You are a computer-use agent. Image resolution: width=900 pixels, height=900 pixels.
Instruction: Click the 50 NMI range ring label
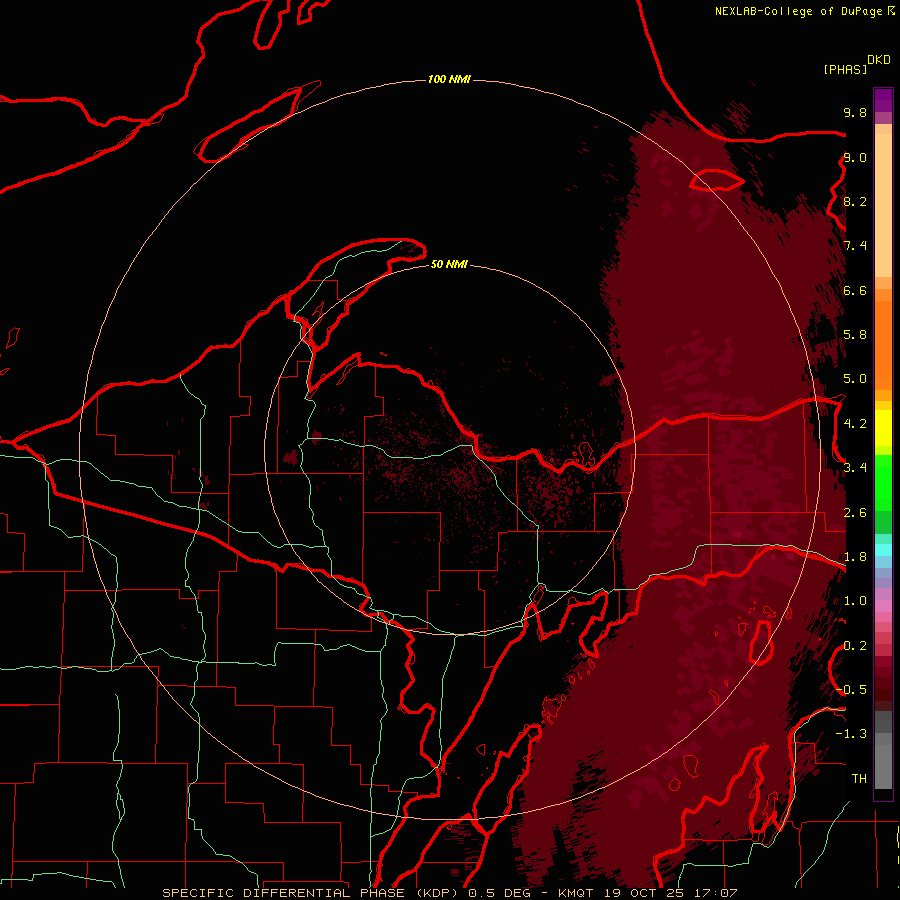(x=449, y=264)
